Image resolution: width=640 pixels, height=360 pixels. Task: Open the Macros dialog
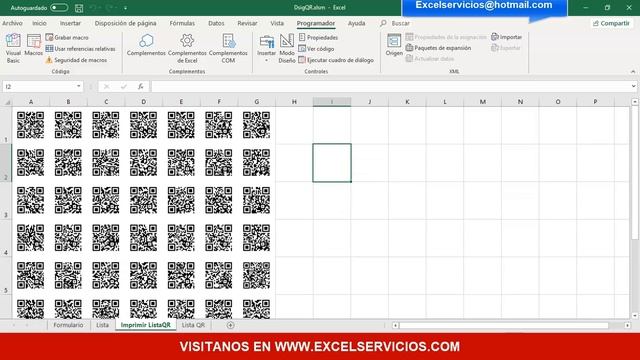coord(33,46)
